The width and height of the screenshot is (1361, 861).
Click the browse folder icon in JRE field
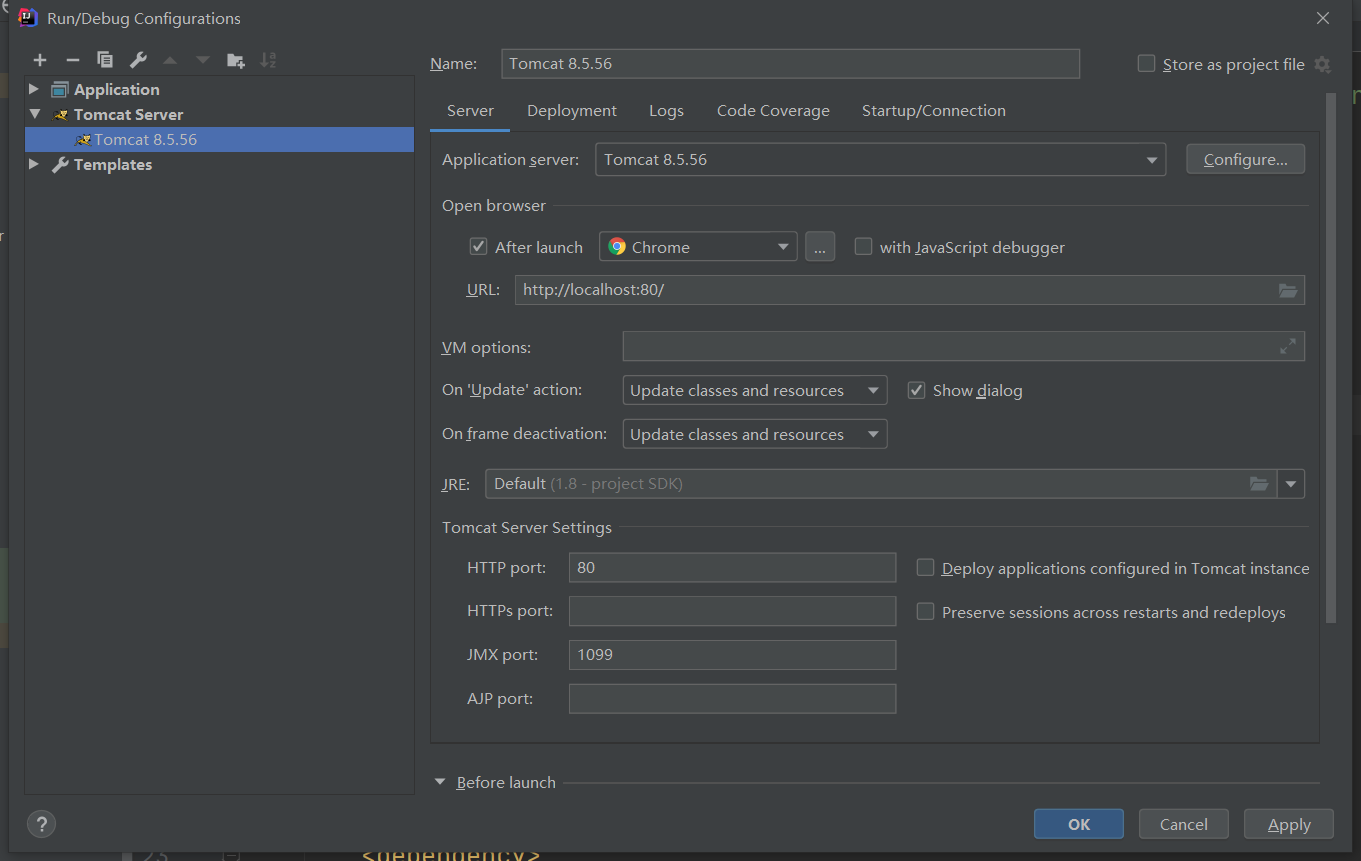[1259, 484]
